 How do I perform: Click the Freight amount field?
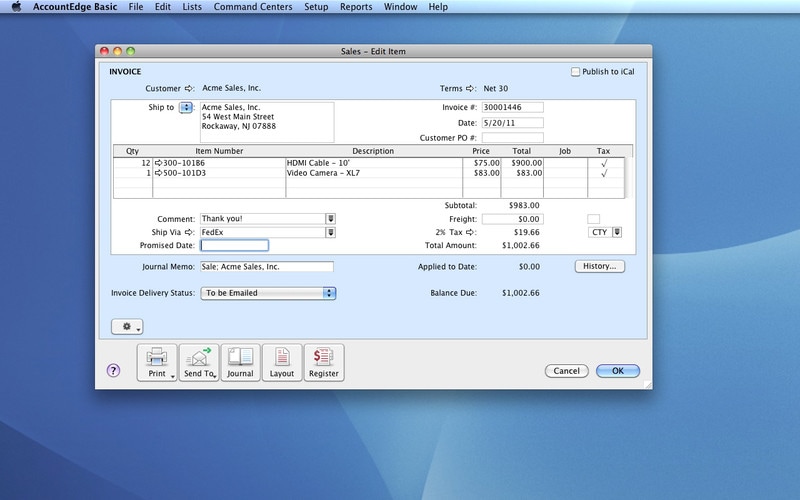[x=513, y=219]
